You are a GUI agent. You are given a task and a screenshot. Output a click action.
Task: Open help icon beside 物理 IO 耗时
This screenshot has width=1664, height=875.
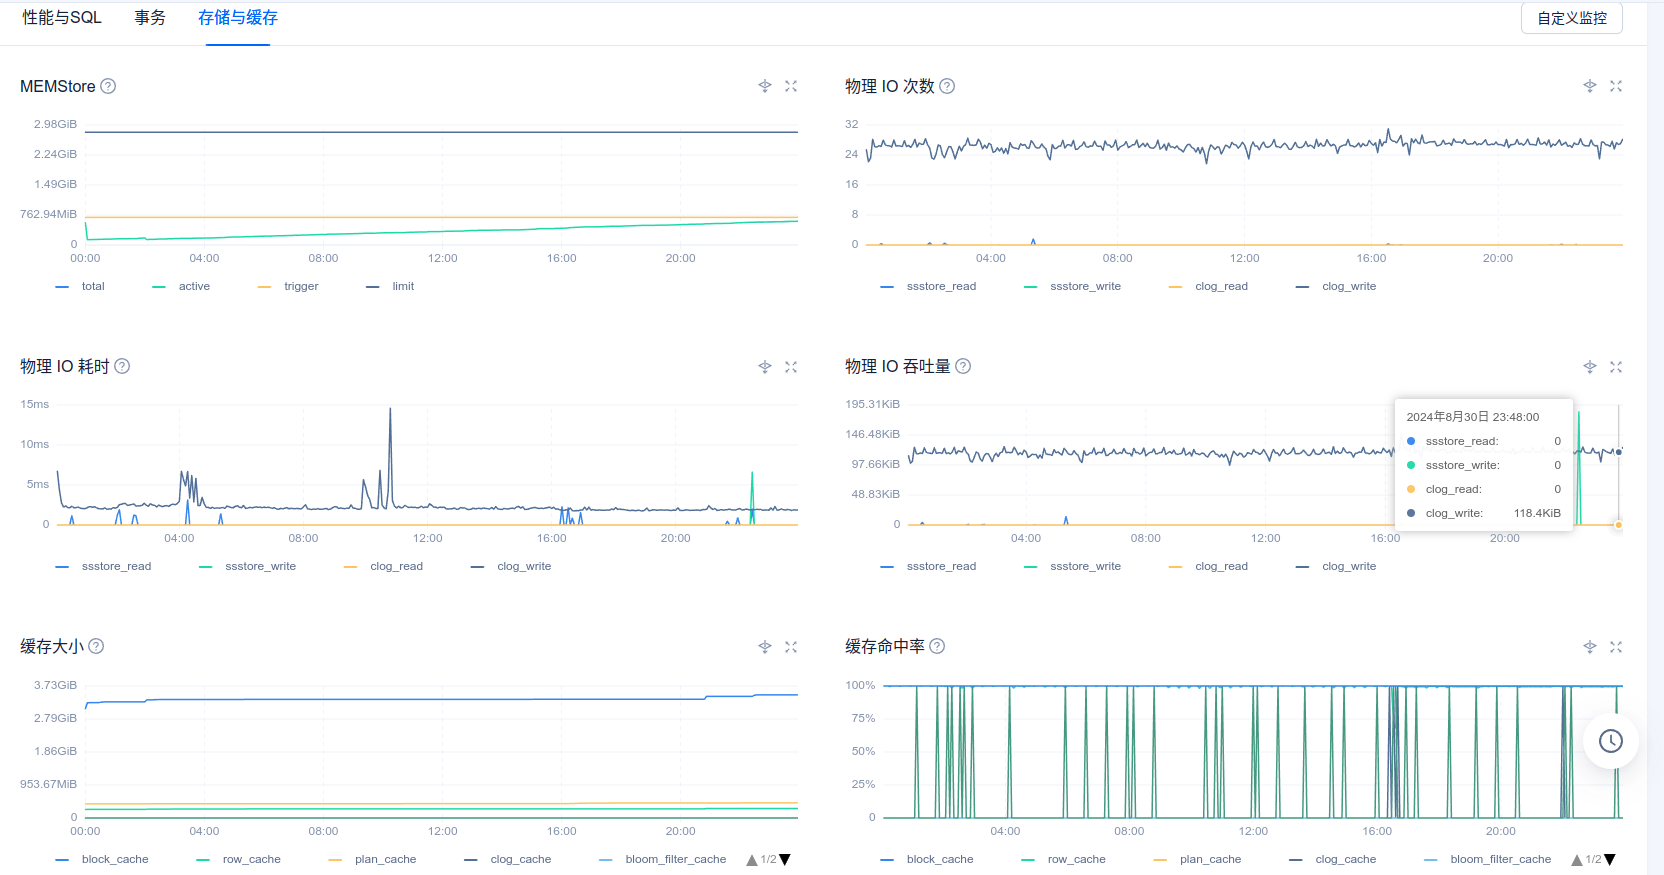click(122, 366)
